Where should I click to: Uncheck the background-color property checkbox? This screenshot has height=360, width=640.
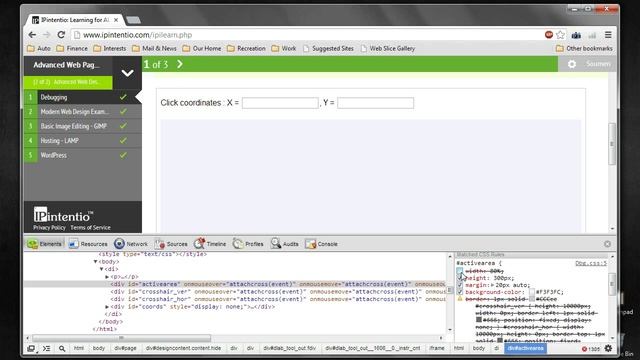coord(460,292)
